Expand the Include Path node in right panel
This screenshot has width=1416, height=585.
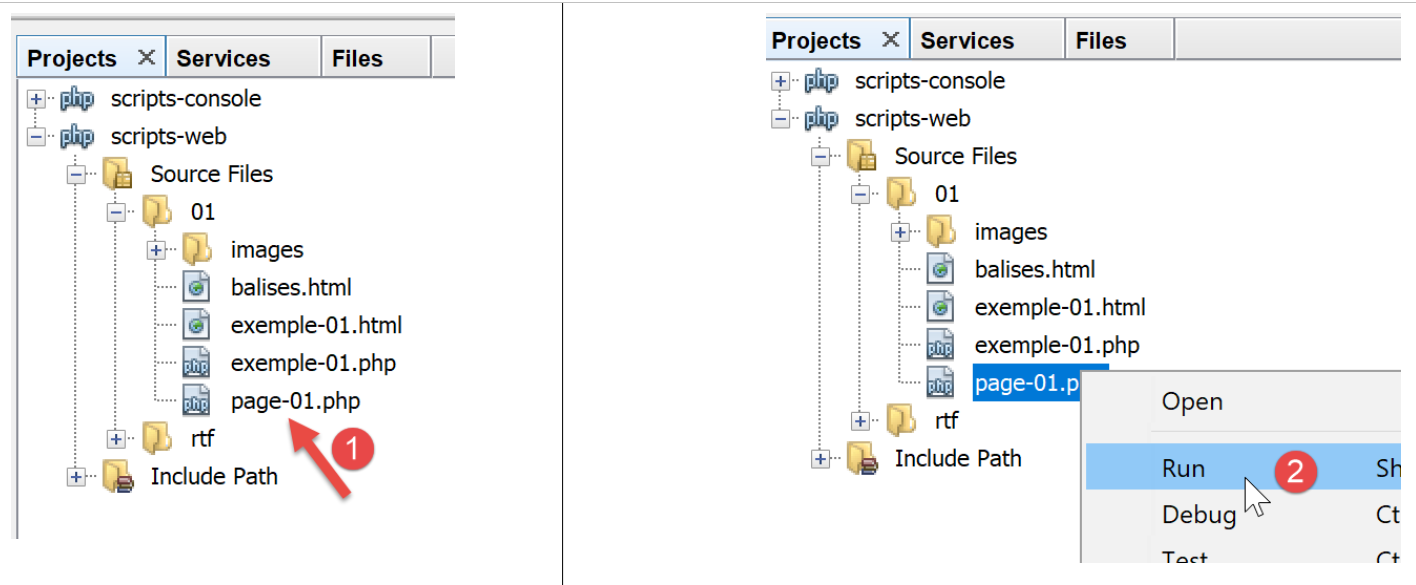(x=821, y=459)
